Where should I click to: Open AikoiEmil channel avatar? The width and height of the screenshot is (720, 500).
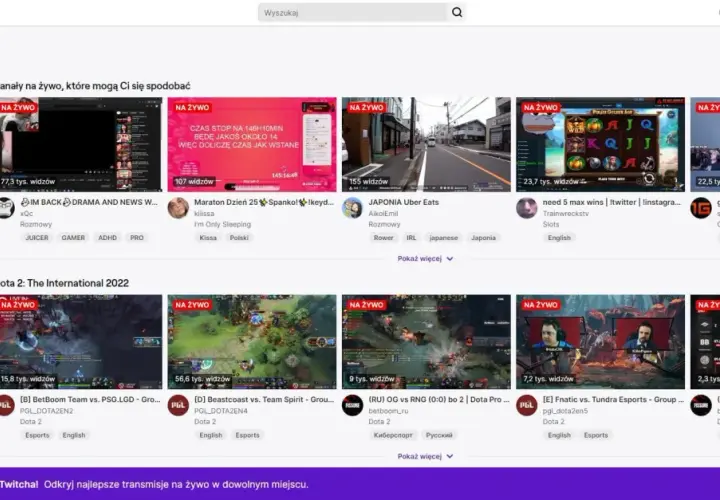point(352,208)
